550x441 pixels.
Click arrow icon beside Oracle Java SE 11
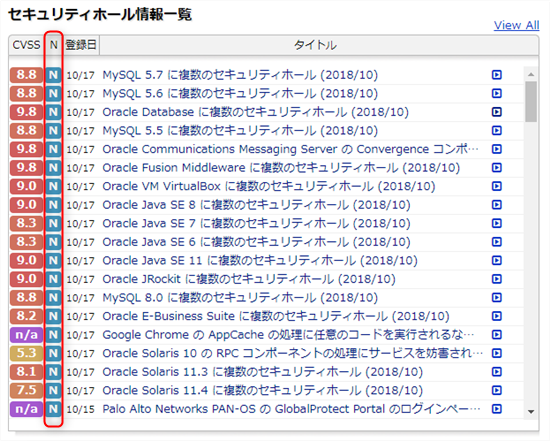pos(496,260)
